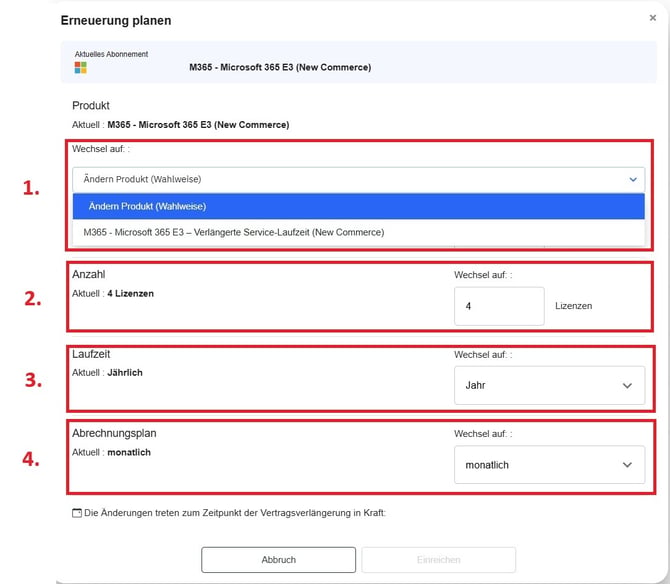This screenshot has width=670, height=584.
Task: Open the Abrechnungsplan monatlich dropdown
Action: click(x=550, y=465)
